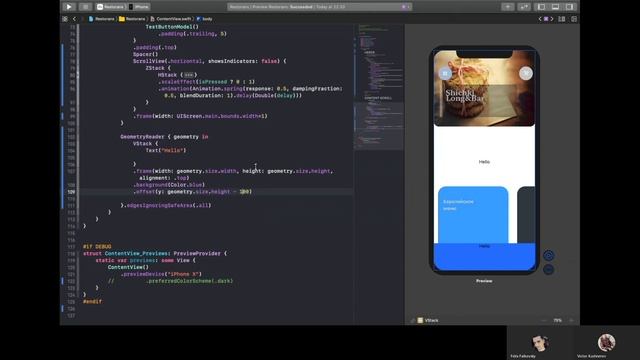Go back in editor history
The width and height of the screenshot is (640, 360).
[x=74, y=19]
